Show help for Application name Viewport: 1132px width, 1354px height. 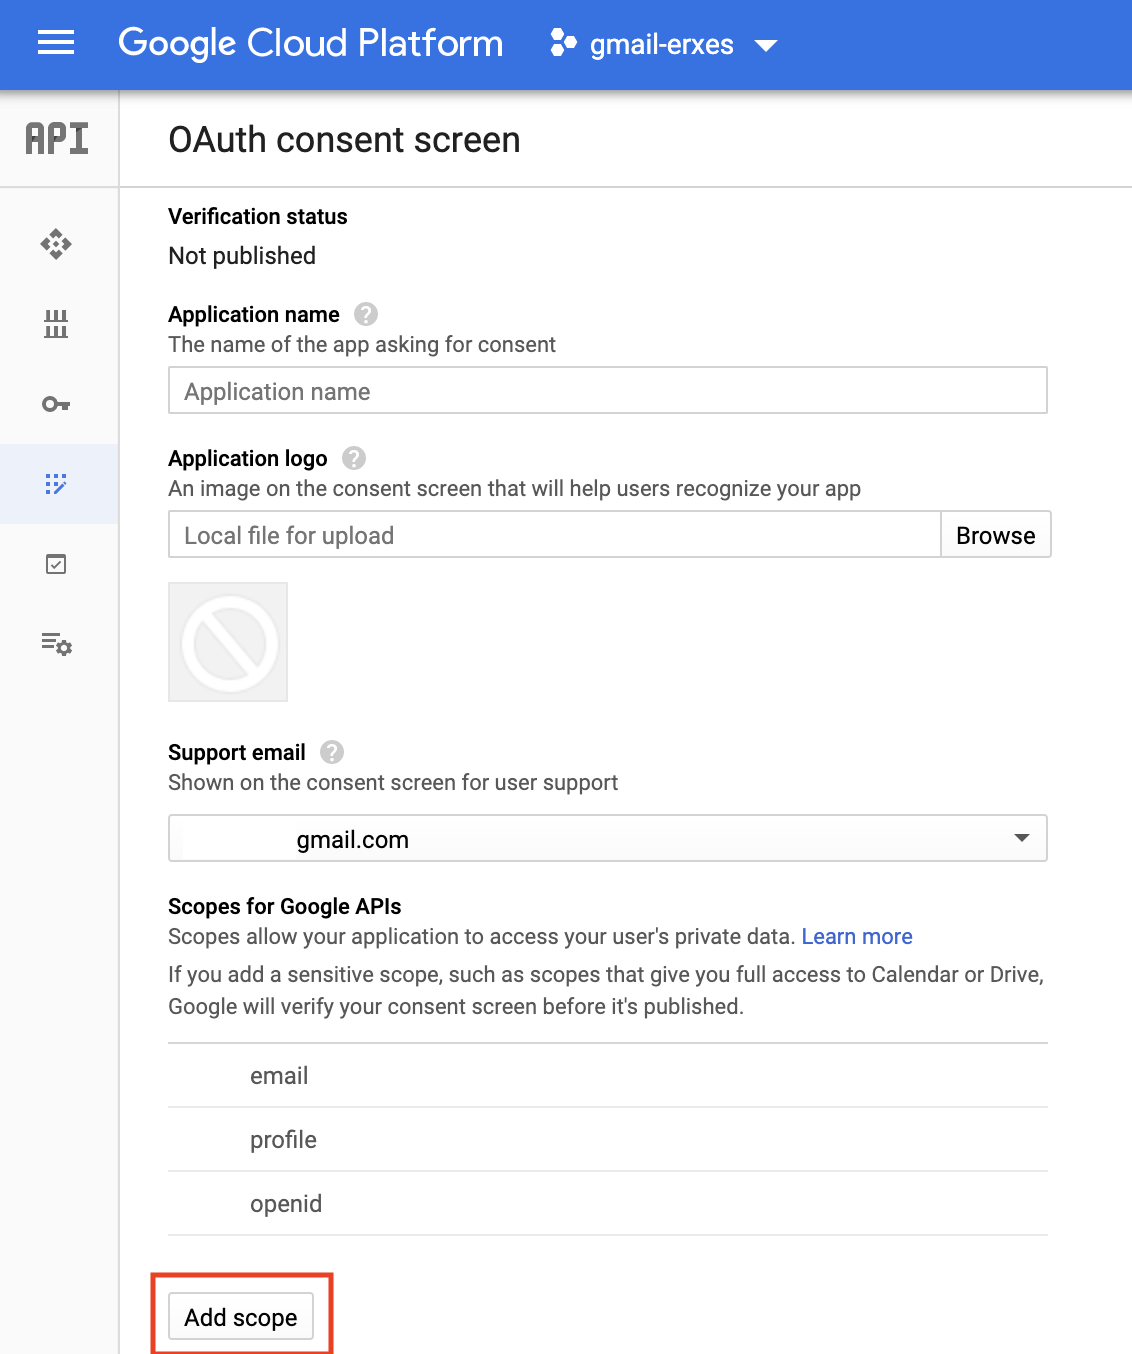click(366, 314)
